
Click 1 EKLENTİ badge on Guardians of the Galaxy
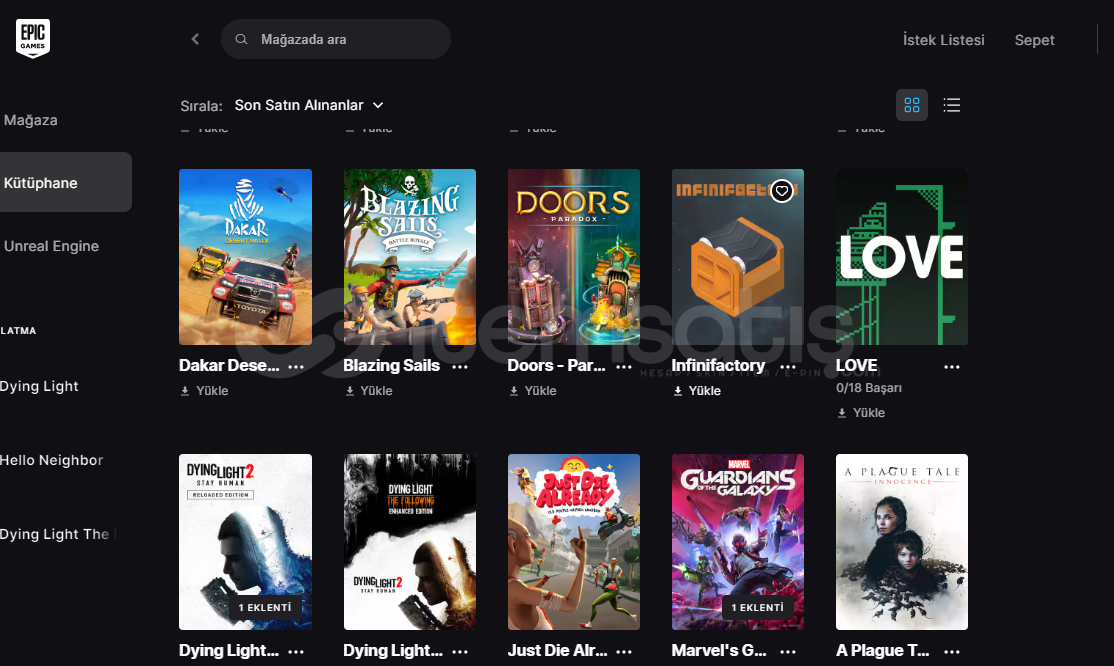(x=757, y=608)
